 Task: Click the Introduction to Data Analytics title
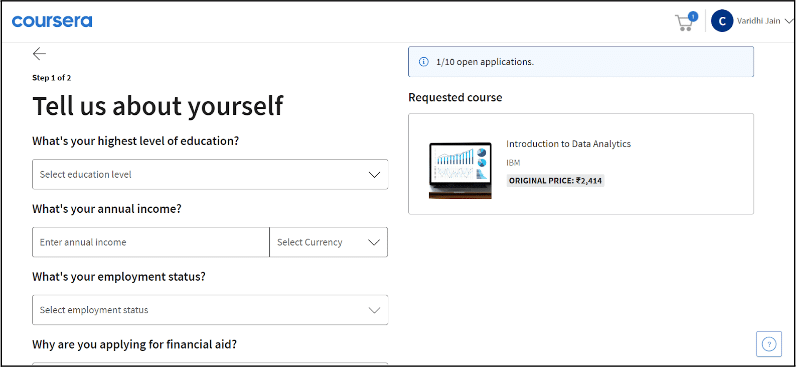point(568,144)
